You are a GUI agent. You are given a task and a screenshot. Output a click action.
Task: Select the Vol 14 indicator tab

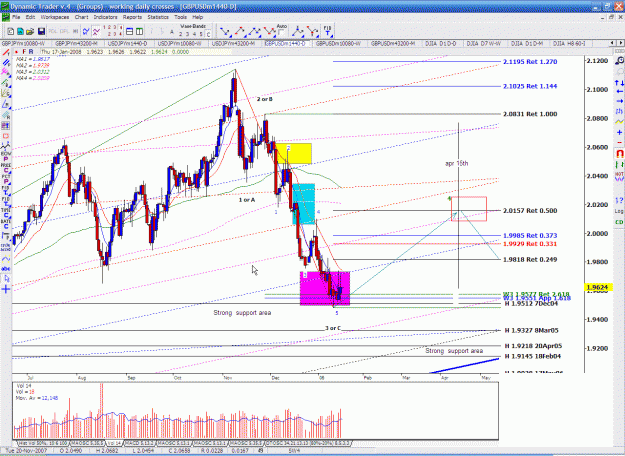[x=114, y=443]
